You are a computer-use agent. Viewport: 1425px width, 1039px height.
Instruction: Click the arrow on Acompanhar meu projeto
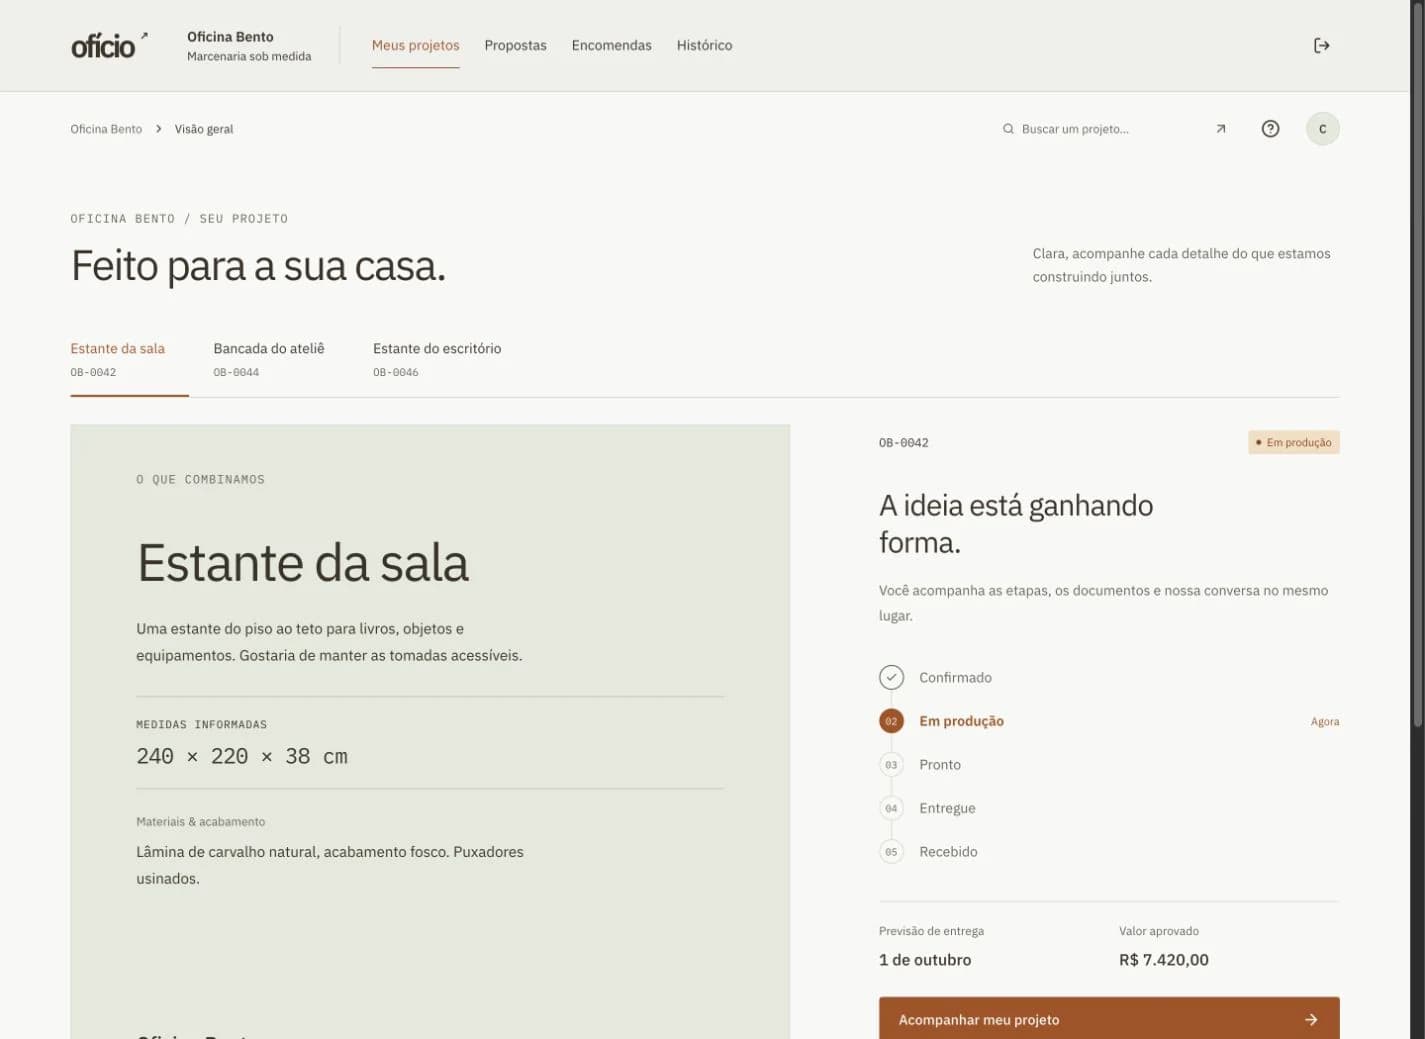1311,1020
